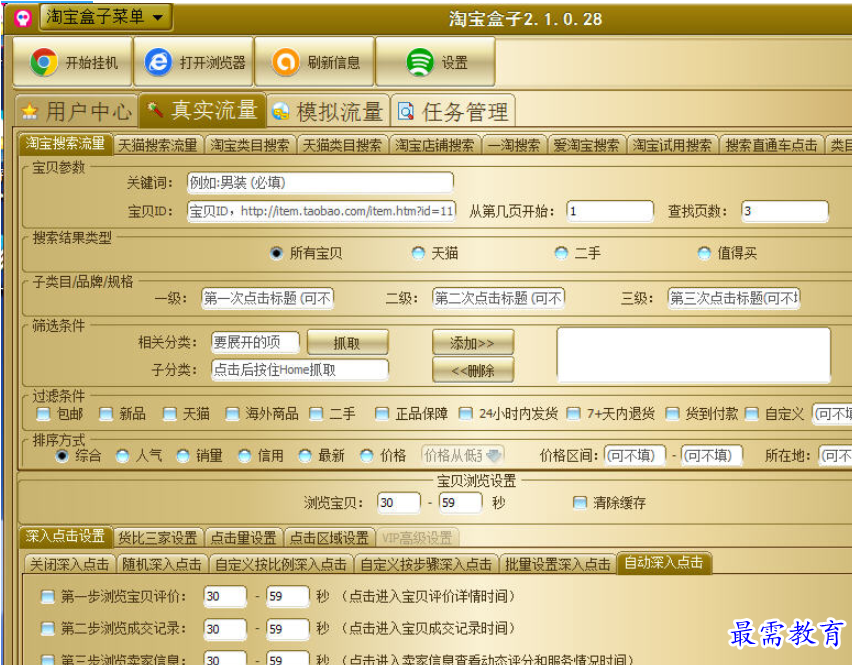
Task: Enable 第二步浏览成交记录 checkbox
Action: pos(48,629)
